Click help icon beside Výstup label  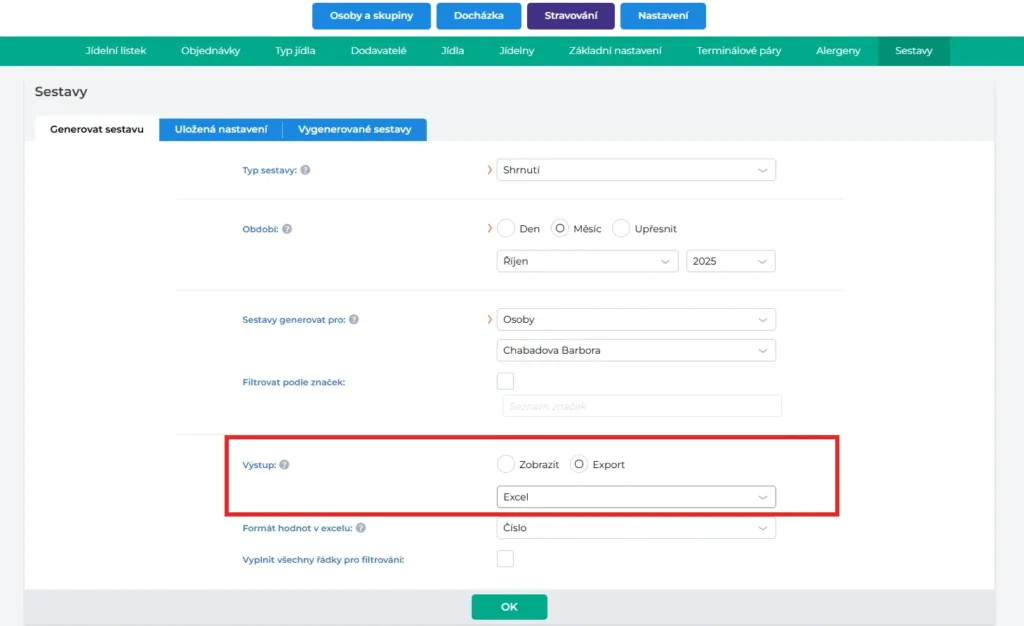285,465
